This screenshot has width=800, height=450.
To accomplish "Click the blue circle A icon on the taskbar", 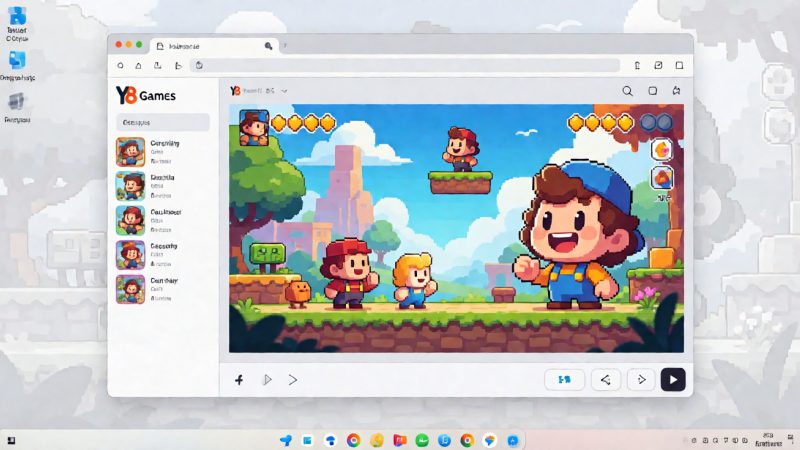I will pos(513,440).
